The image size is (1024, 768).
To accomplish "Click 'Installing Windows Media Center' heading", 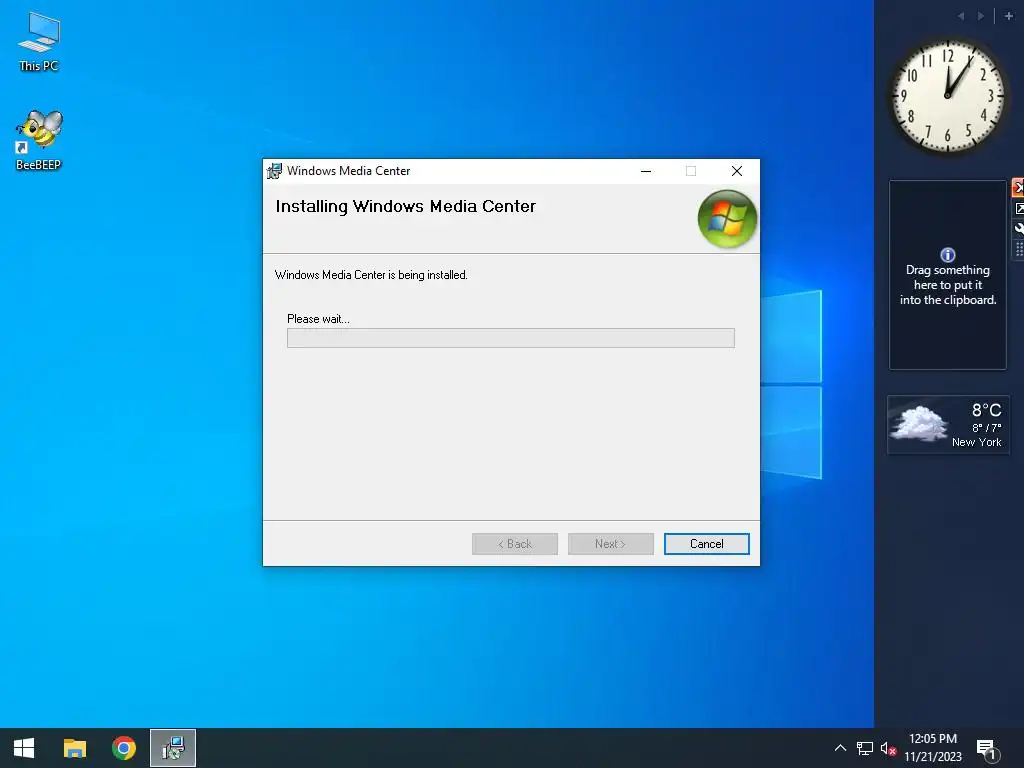I will point(406,206).
